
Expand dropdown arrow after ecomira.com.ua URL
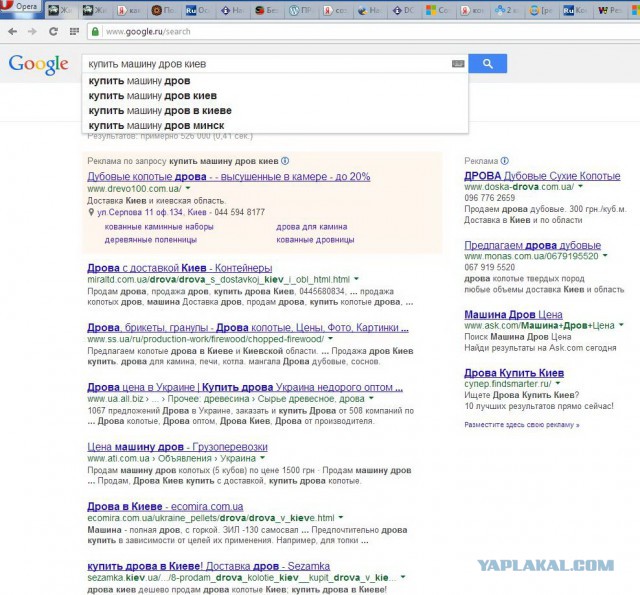(341, 517)
